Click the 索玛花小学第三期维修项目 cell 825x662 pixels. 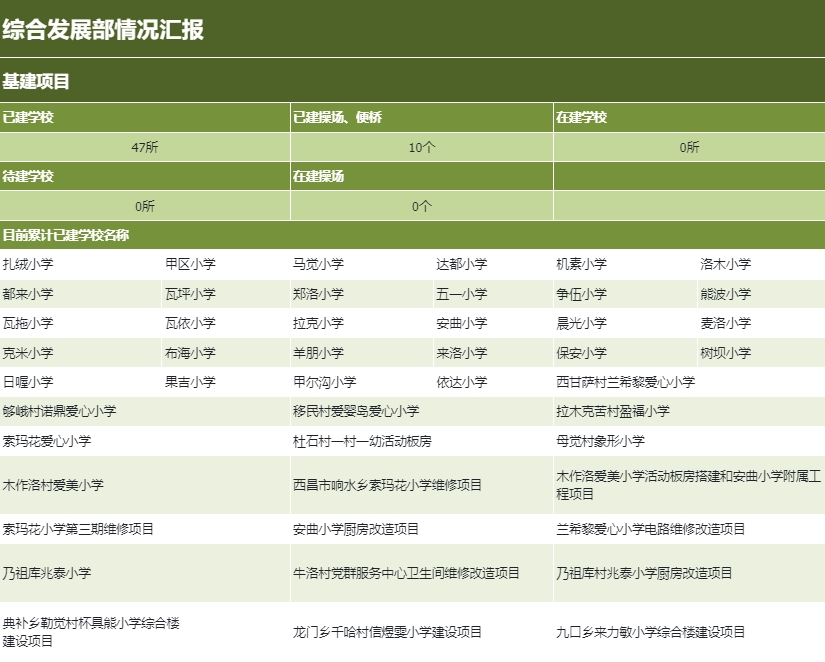pos(145,529)
